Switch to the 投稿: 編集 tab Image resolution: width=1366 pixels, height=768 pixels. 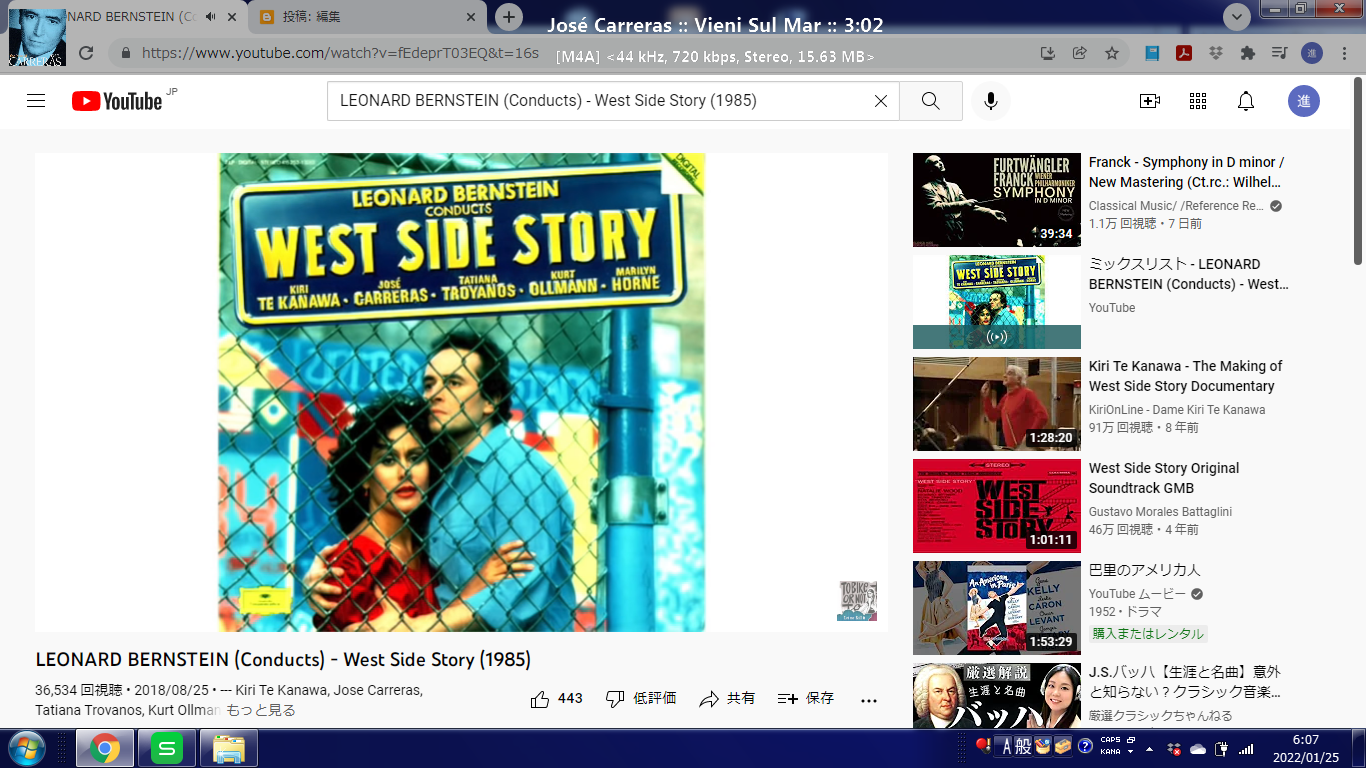point(367,17)
